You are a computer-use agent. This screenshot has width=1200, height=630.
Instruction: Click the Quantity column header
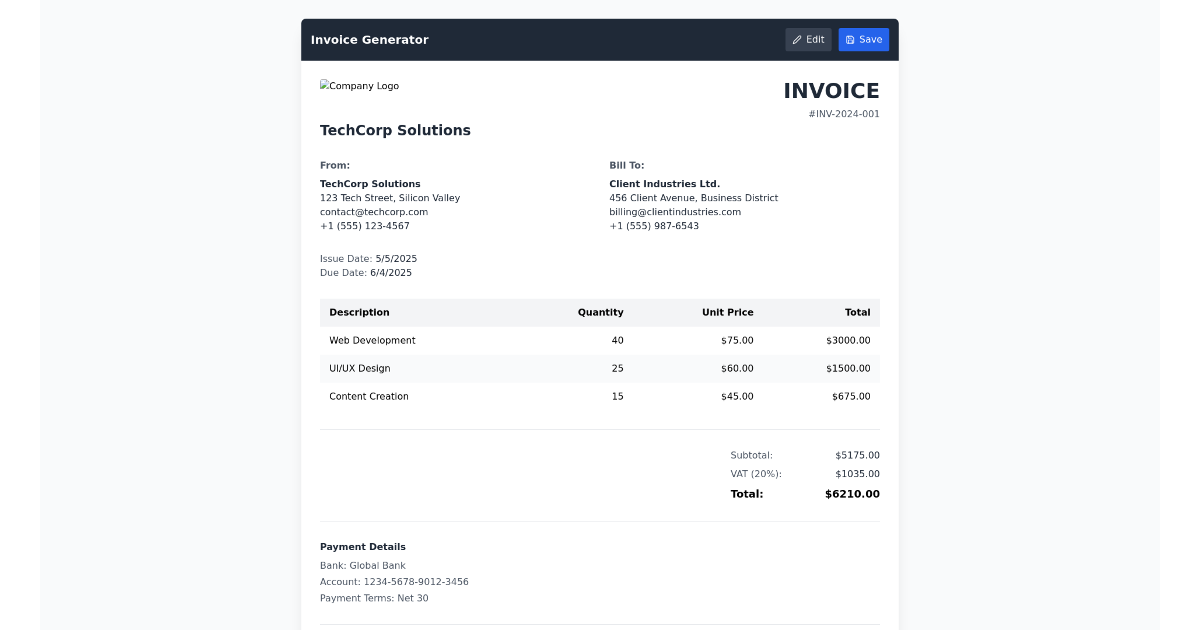coord(600,312)
